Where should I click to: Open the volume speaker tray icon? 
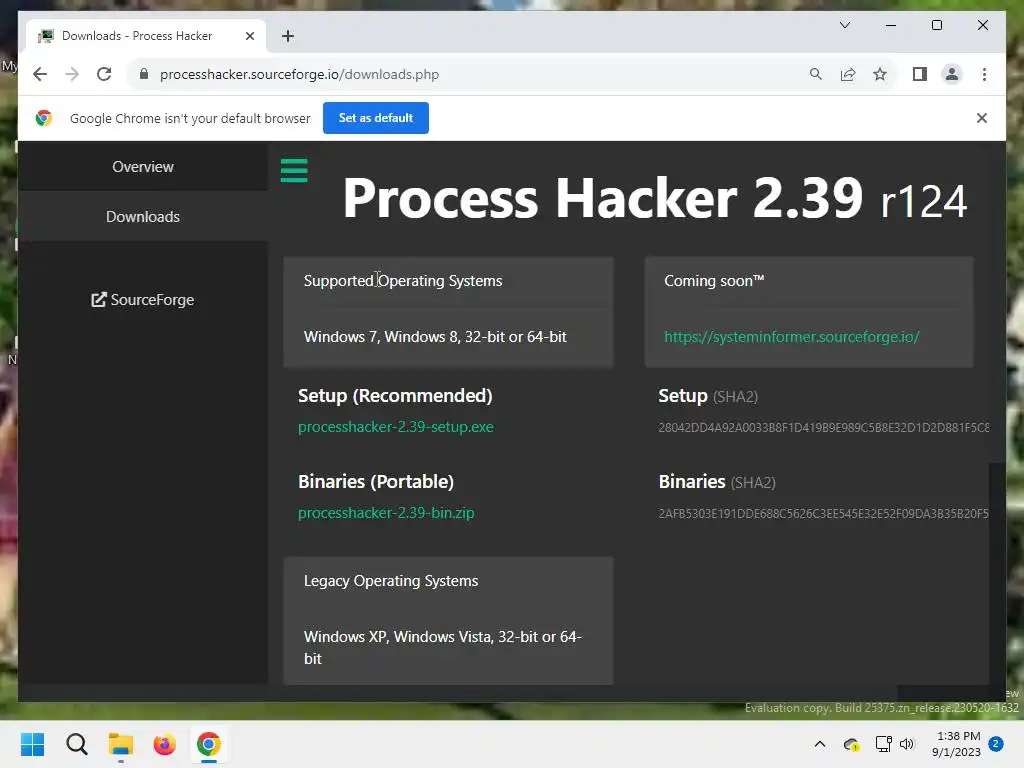coord(906,744)
